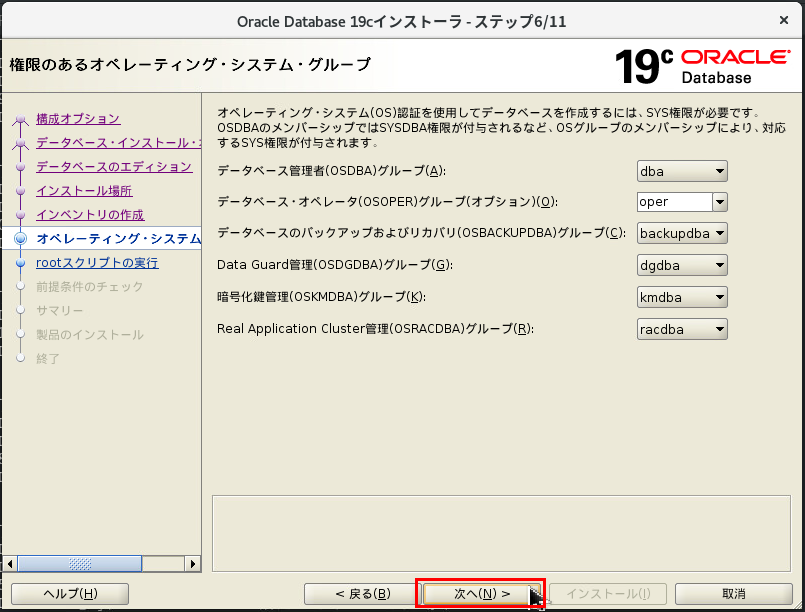Screen dimensions: 805x612
Task: Click the データベースのエディション step marker icon
Action: [x=20, y=167]
